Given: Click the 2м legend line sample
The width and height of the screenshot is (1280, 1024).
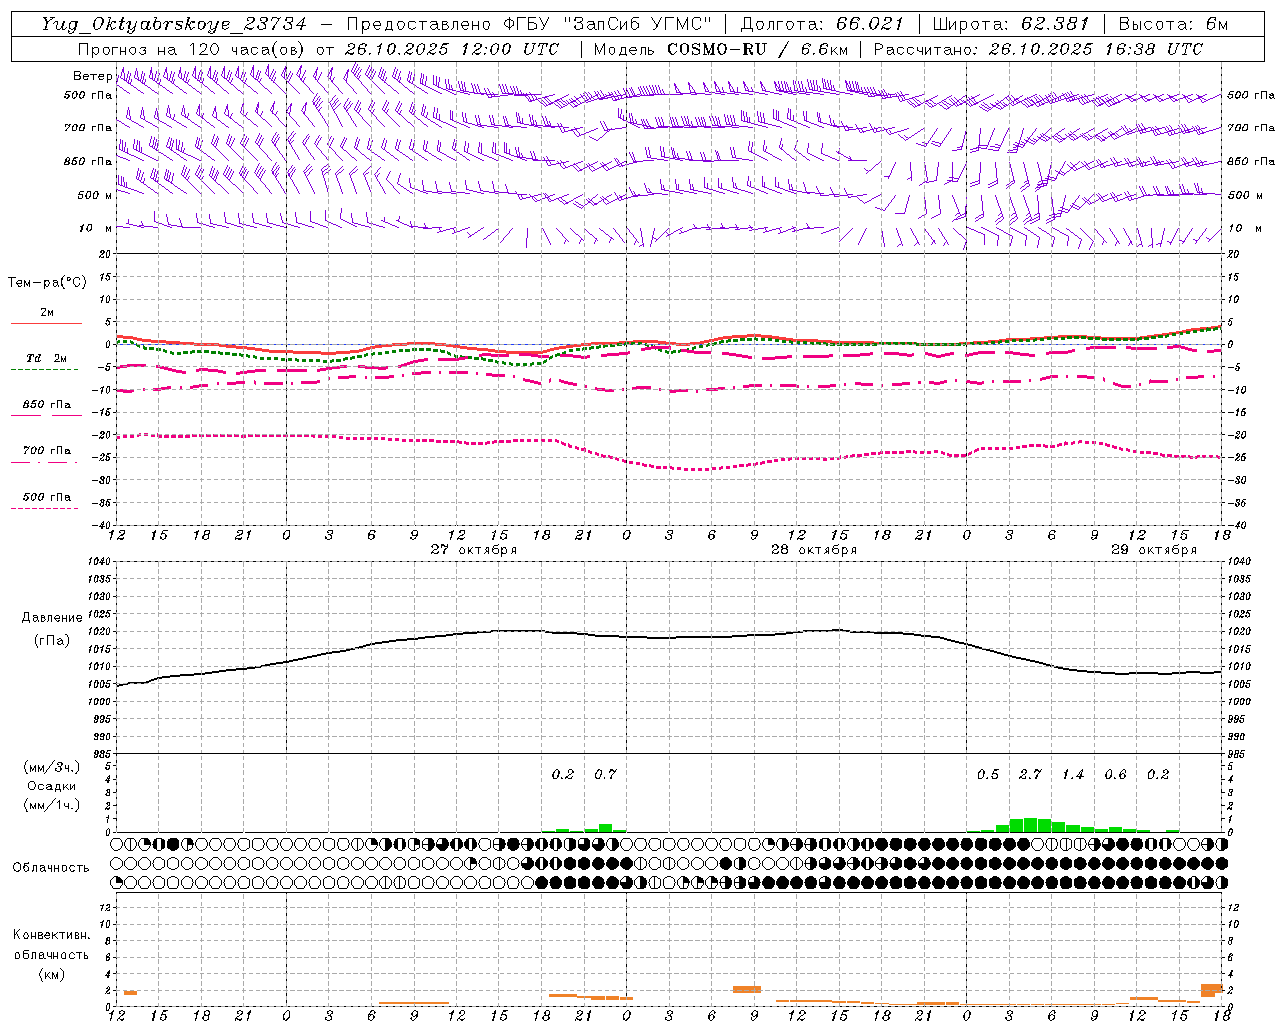Looking at the screenshot, I should [46, 323].
